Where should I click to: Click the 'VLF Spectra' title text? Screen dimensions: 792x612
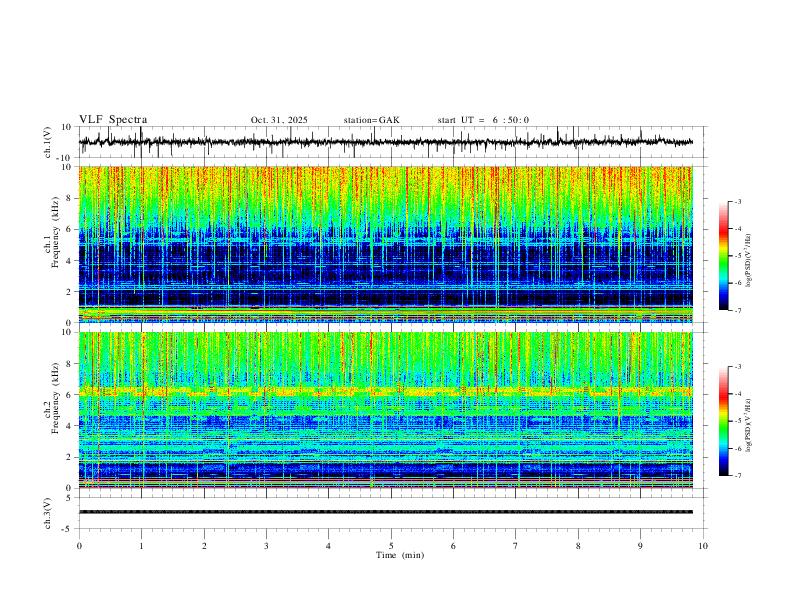click(113, 120)
